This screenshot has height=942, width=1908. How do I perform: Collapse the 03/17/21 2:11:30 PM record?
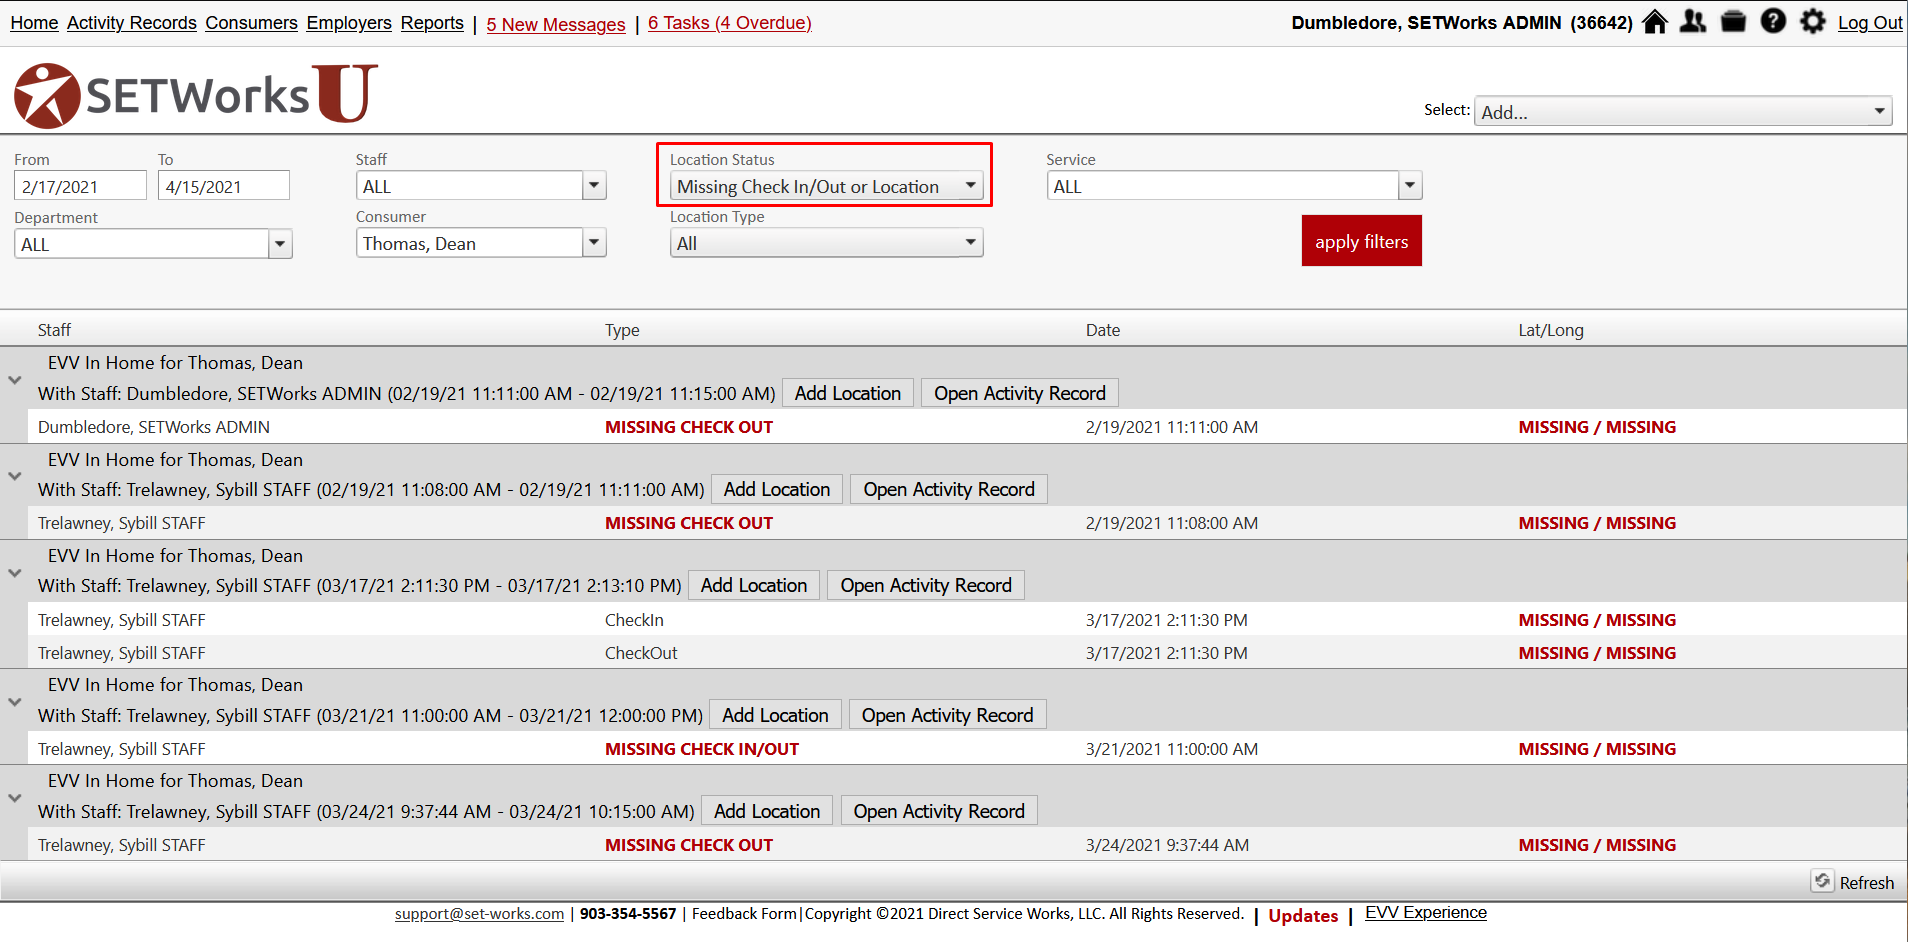pyautogui.click(x=15, y=573)
